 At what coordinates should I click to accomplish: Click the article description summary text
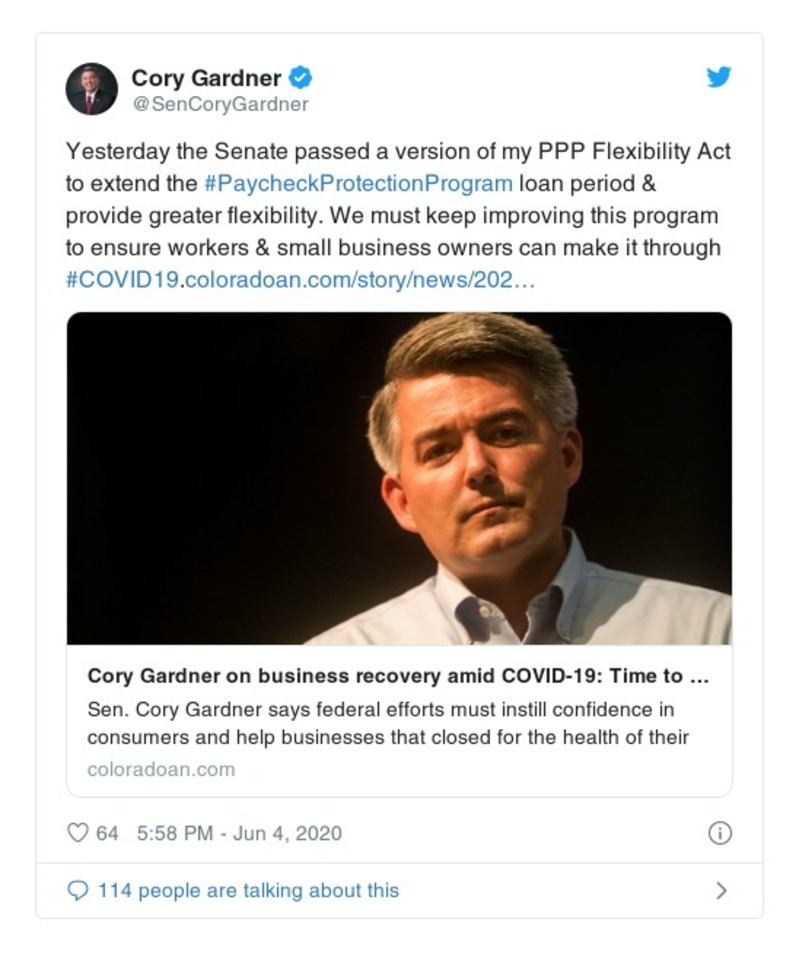(x=388, y=724)
